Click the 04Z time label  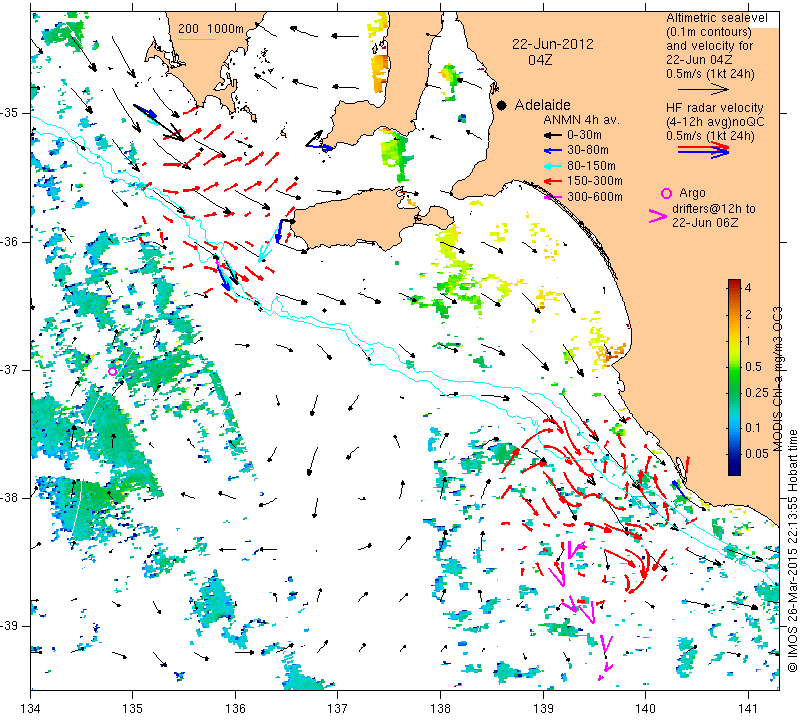540,60
